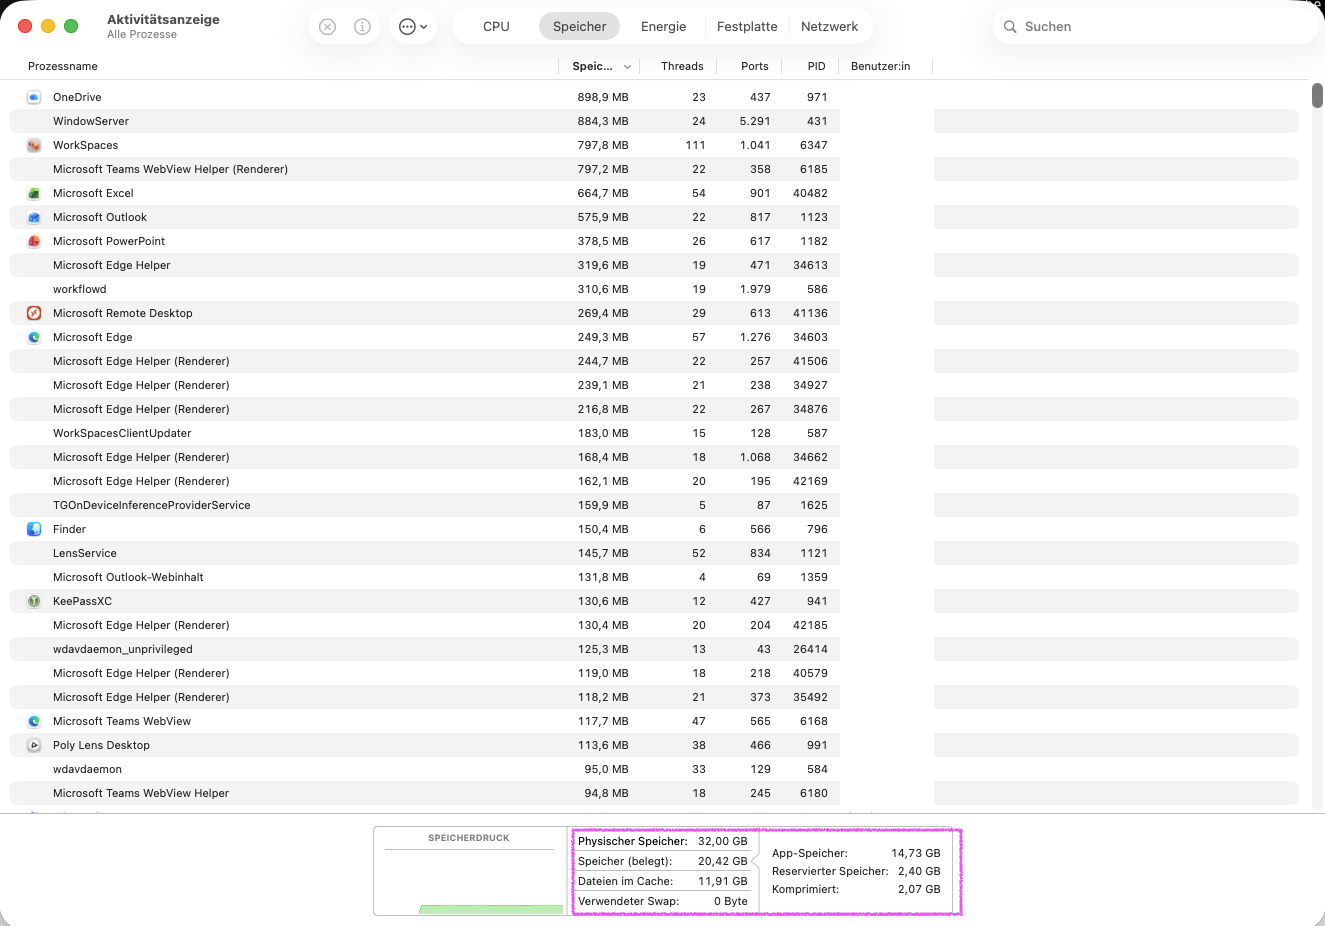Open the ellipsis options dropdown
The height and width of the screenshot is (926, 1325).
(413, 27)
